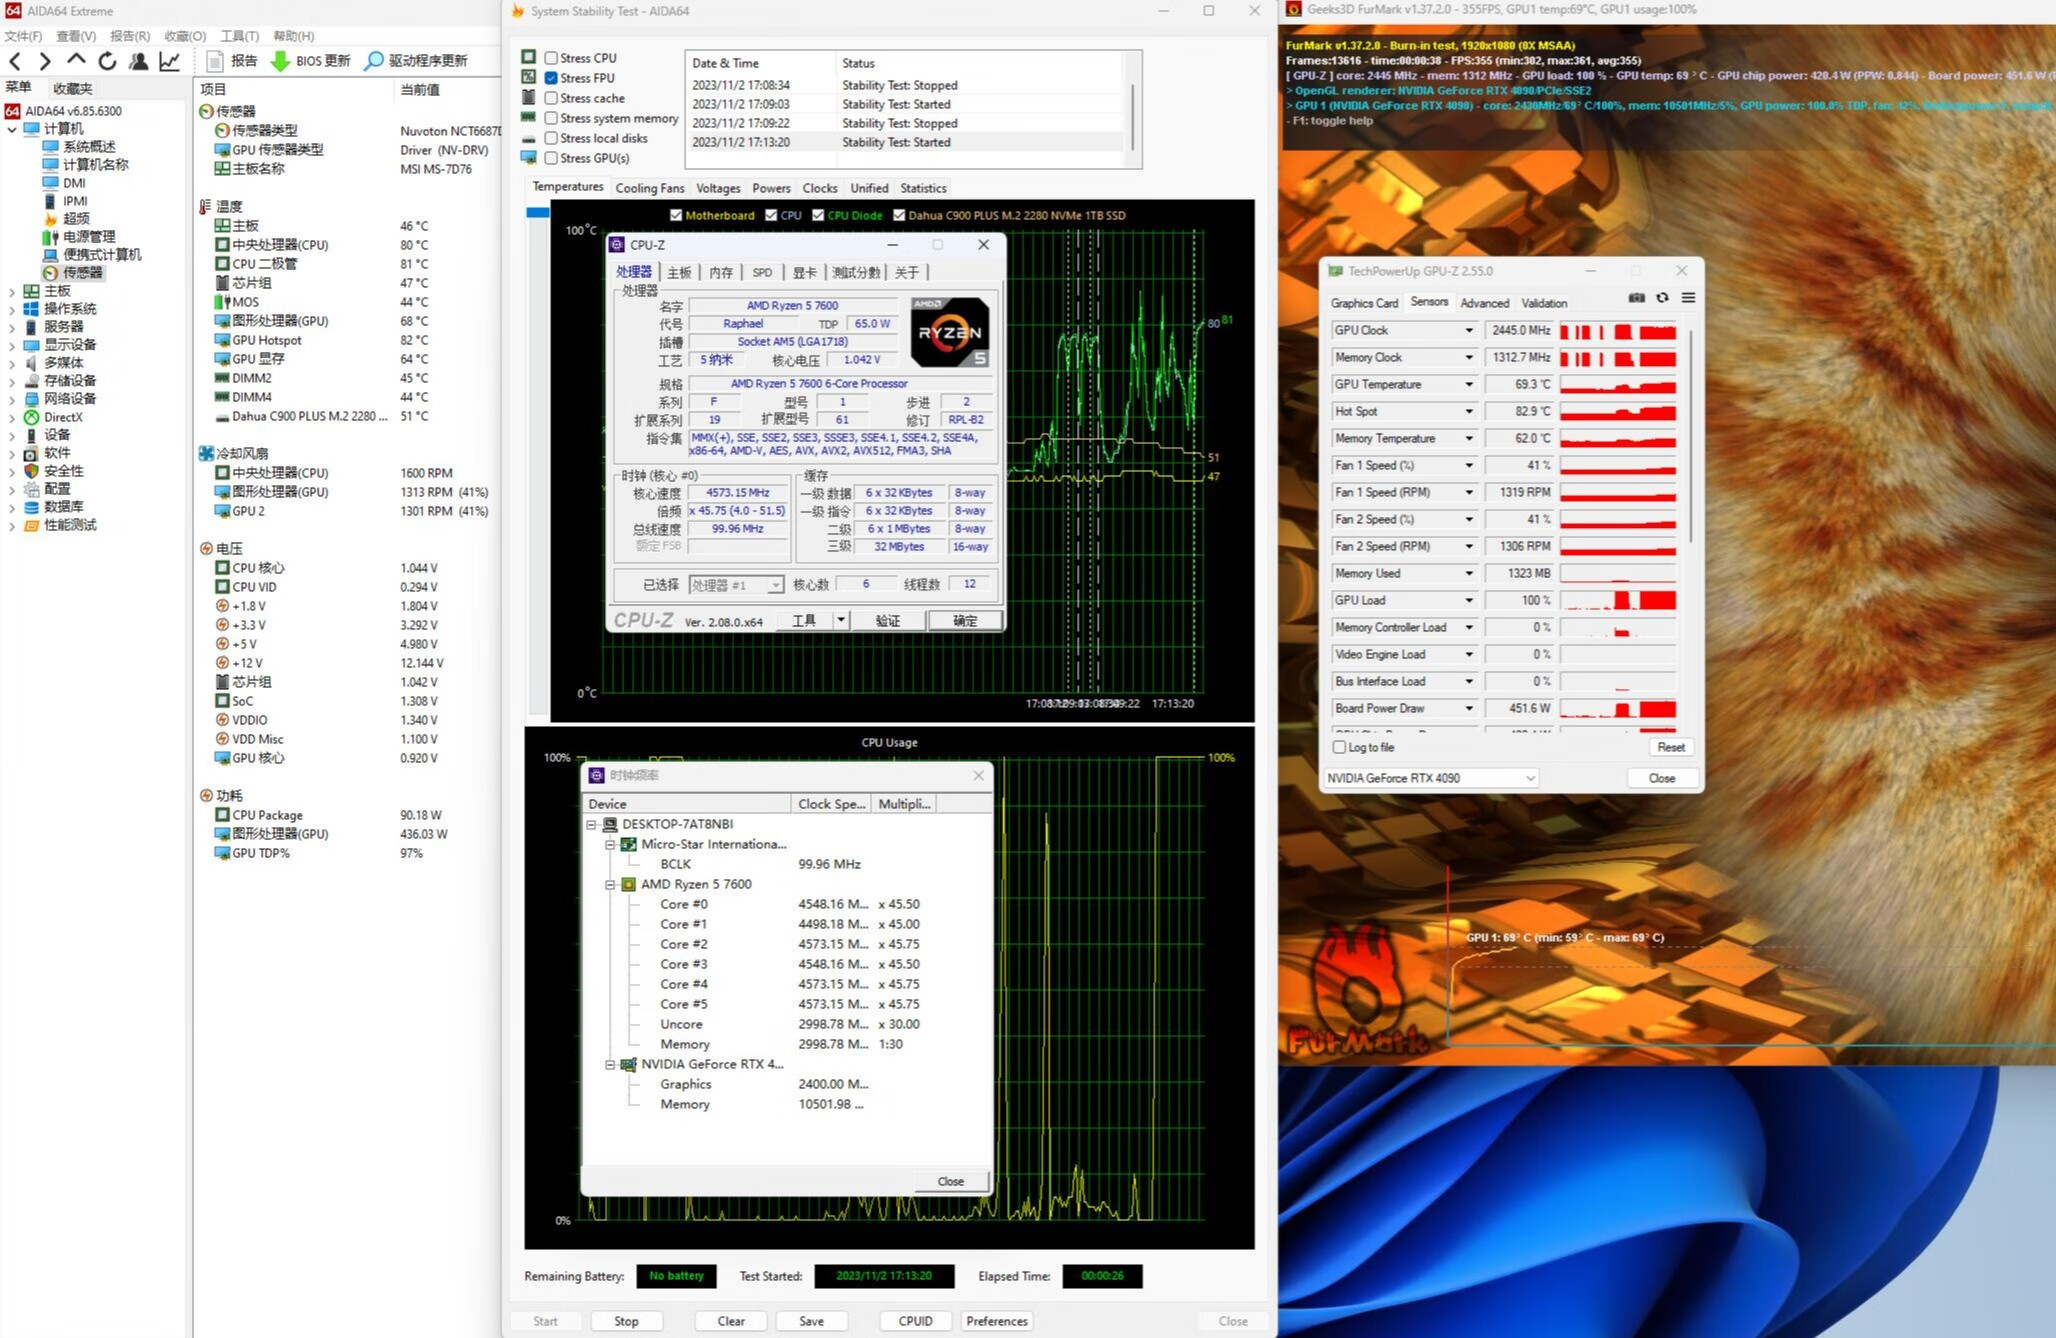Click the CPUID button

click(915, 1321)
